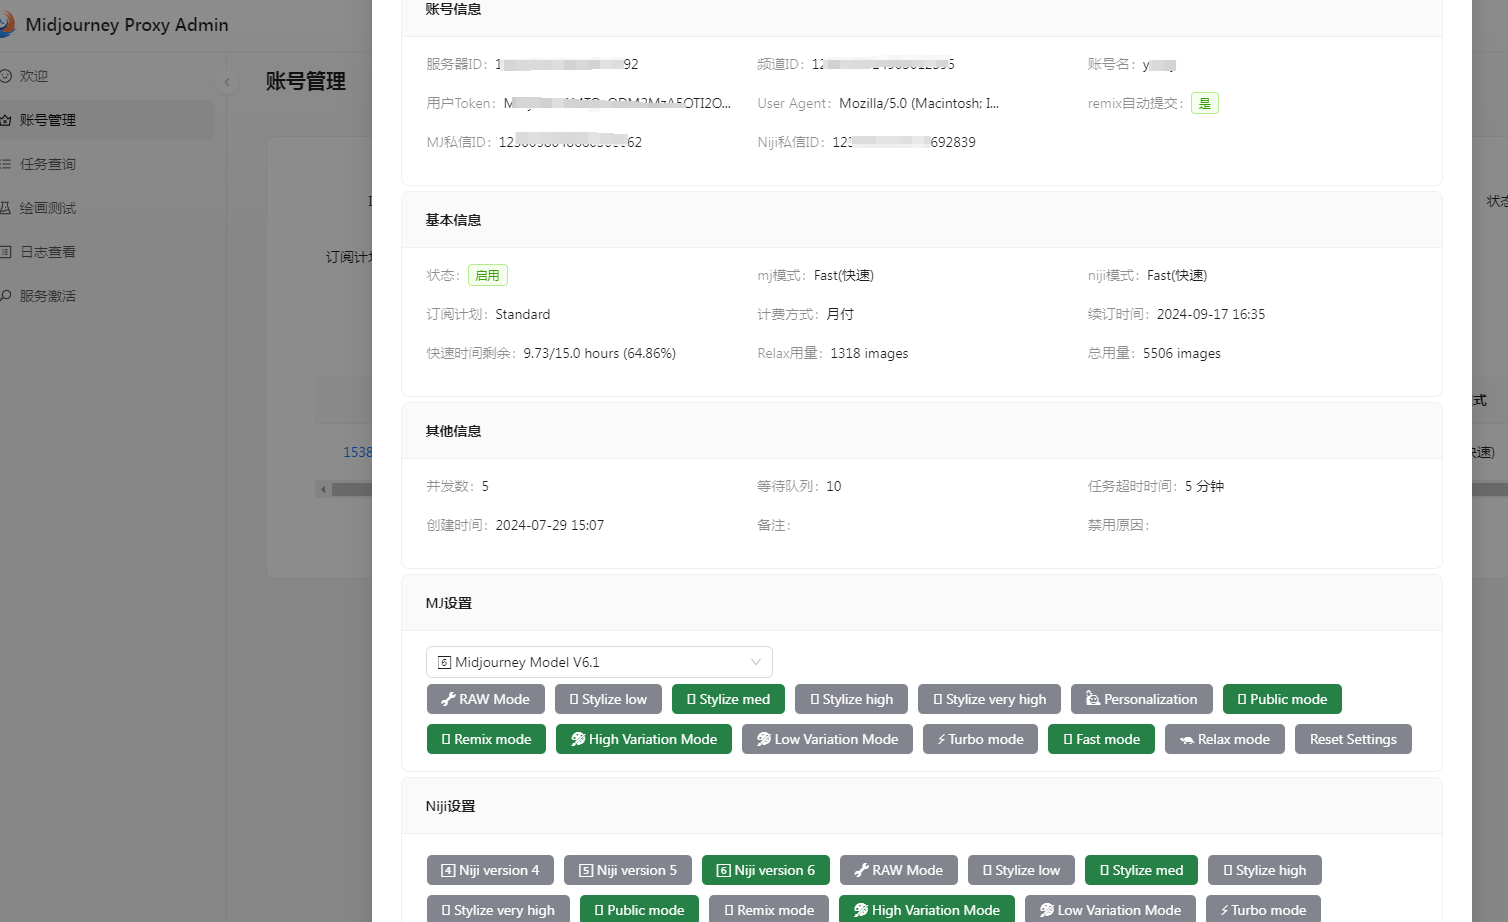This screenshot has height=922, width=1508.
Task: Toggle High Variation Mode in Niji设置
Action: pyautogui.click(x=927, y=909)
